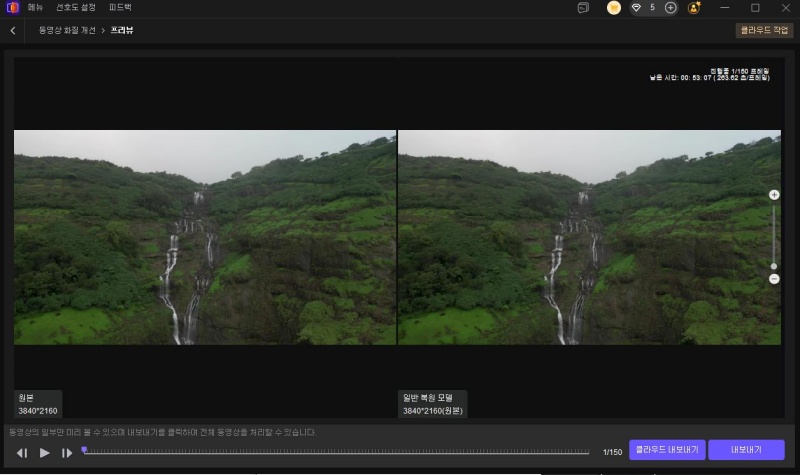Play the video preview
The width and height of the screenshot is (800, 475).
click(45, 453)
